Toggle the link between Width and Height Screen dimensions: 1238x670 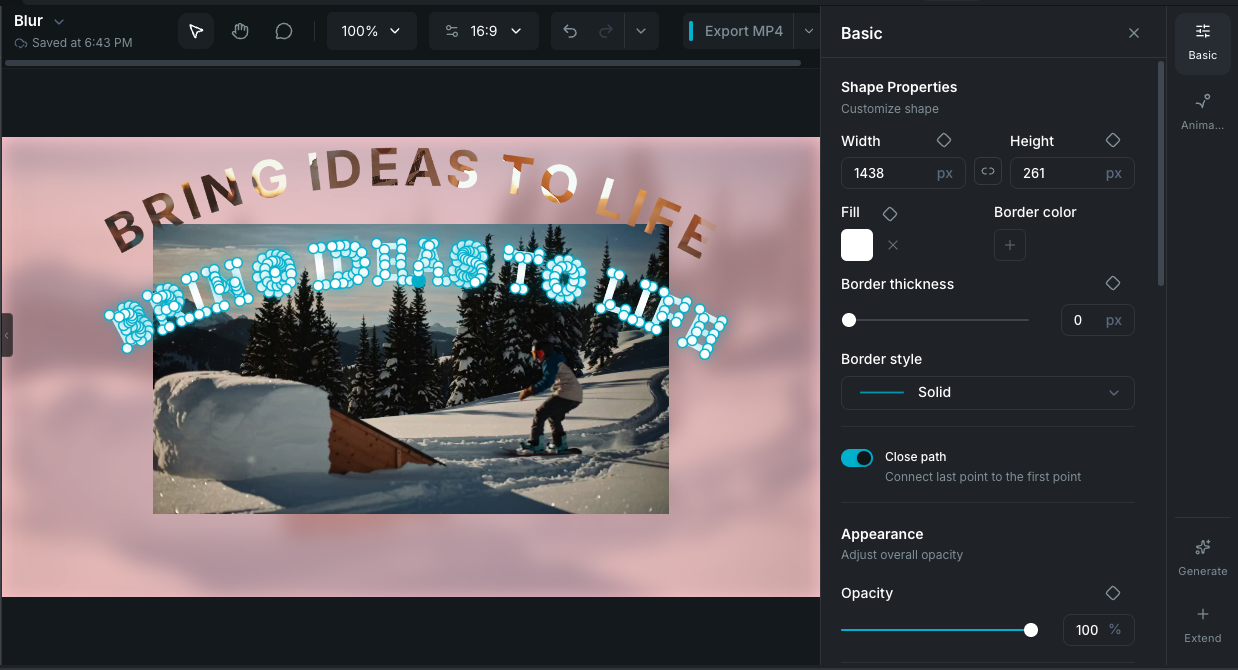[987, 171]
